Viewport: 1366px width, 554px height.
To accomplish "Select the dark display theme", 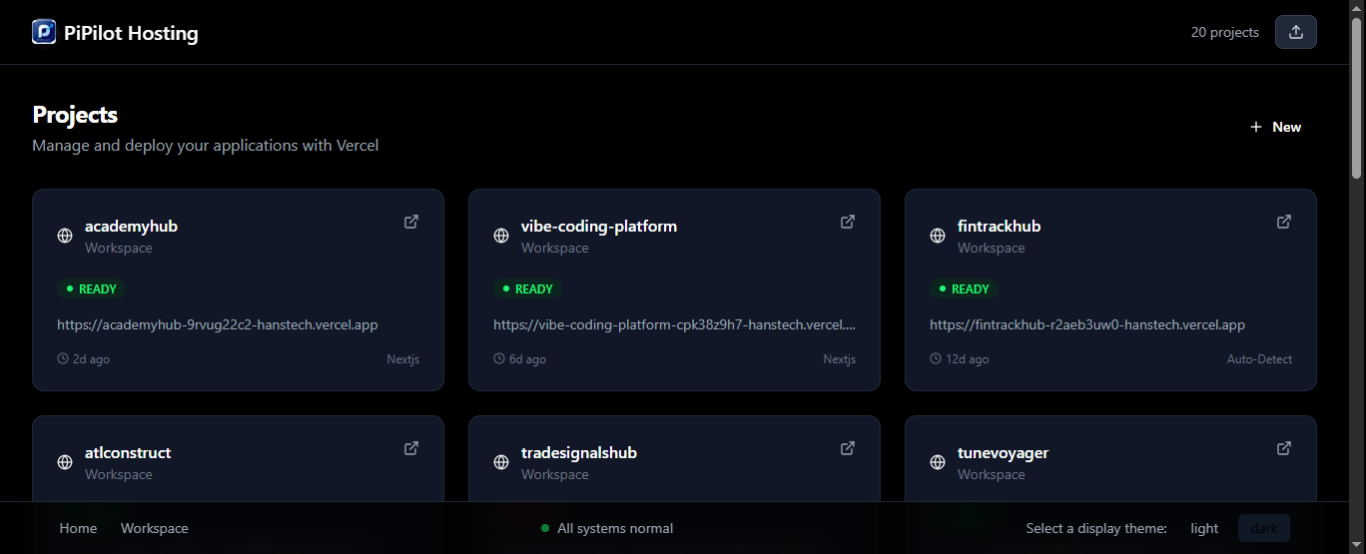I will 1264,528.
